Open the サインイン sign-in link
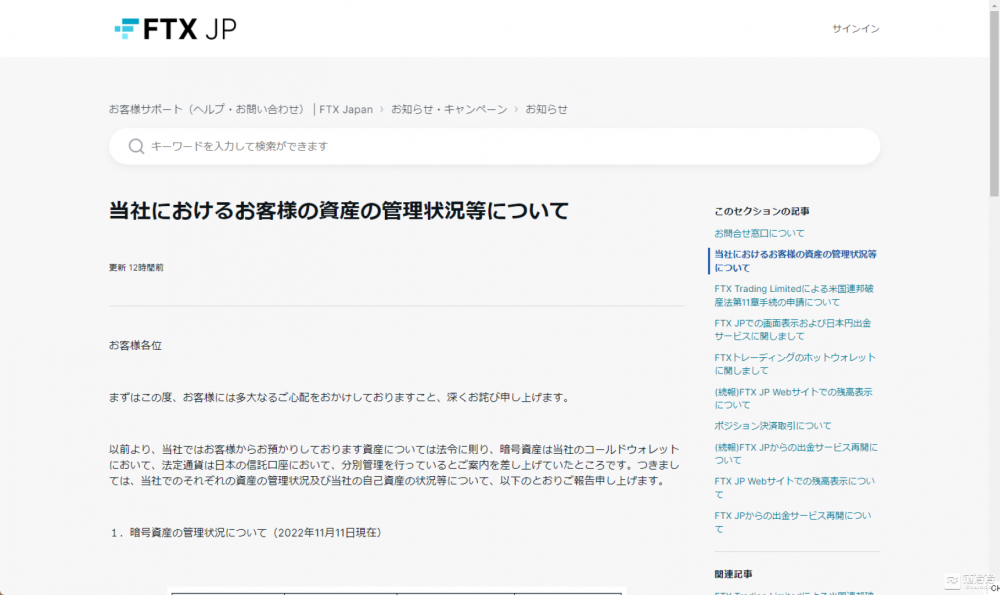The height and width of the screenshot is (595, 1000). coord(854,29)
